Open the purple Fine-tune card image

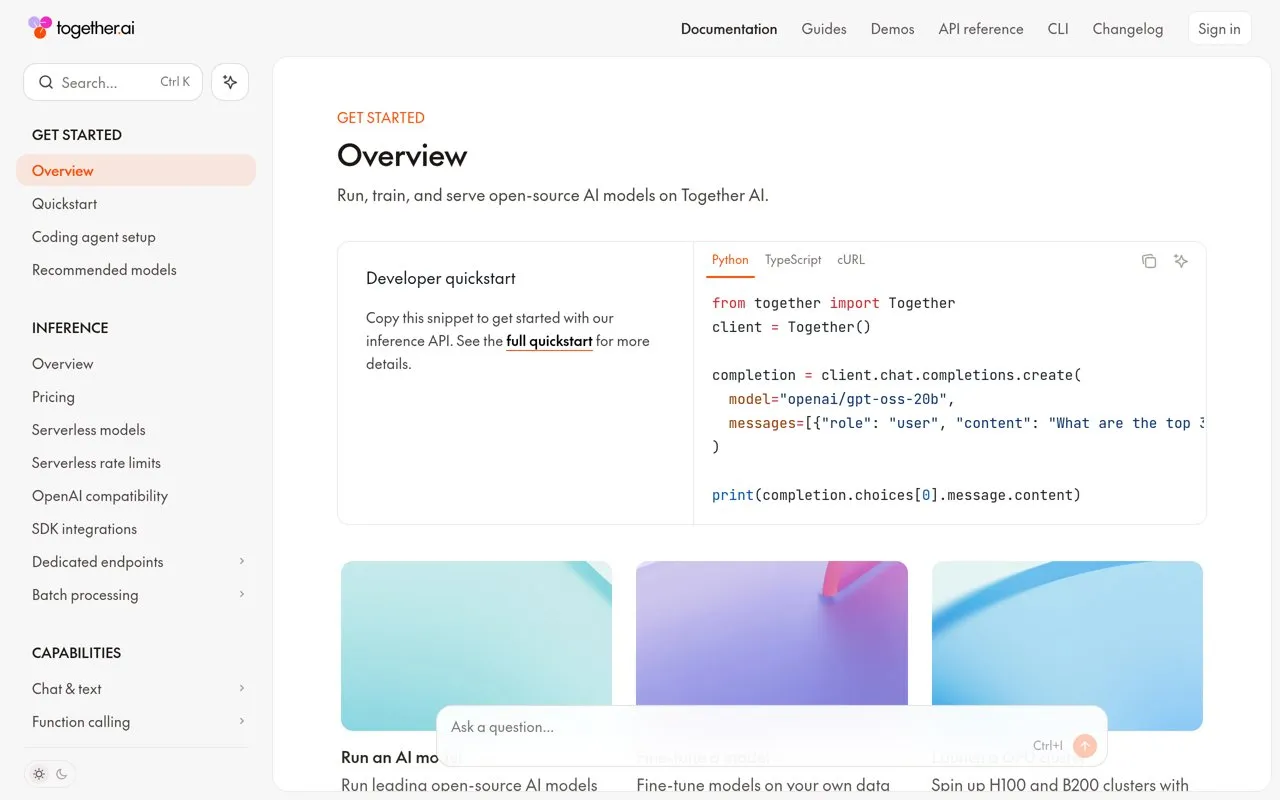[x=772, y=646]
